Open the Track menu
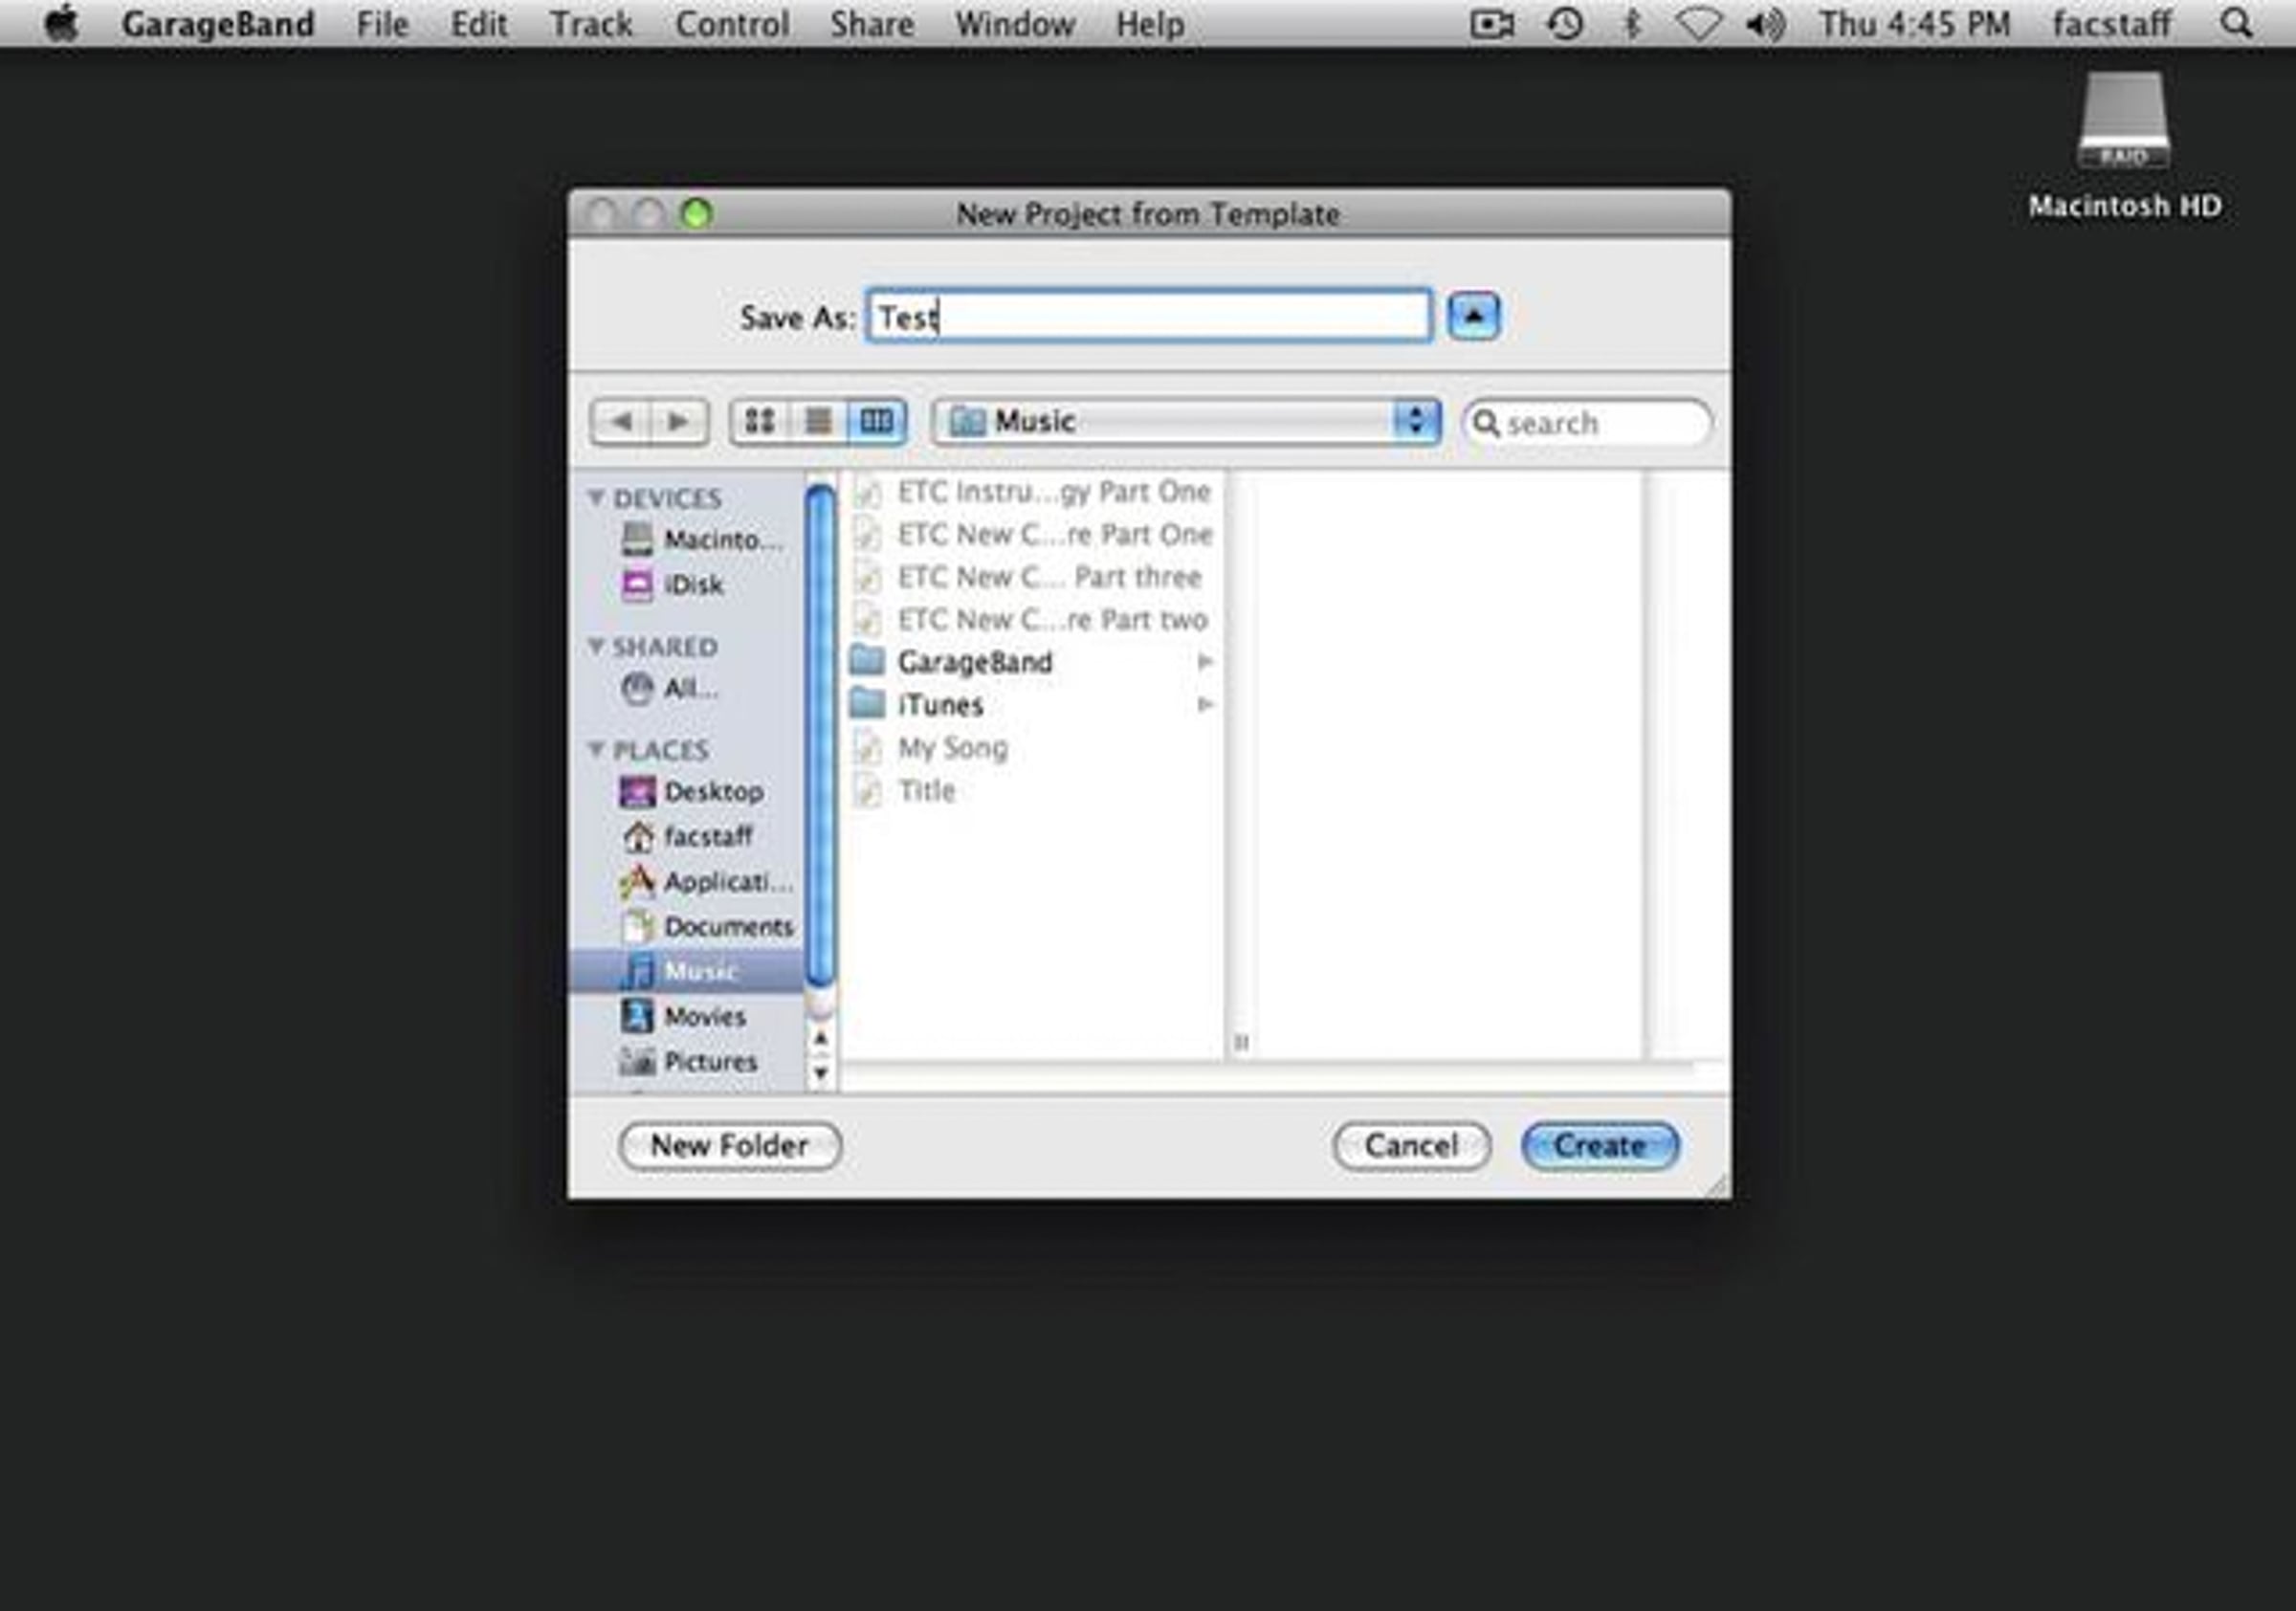This screenshot has width=2296, height=1611. coord(591,23)
